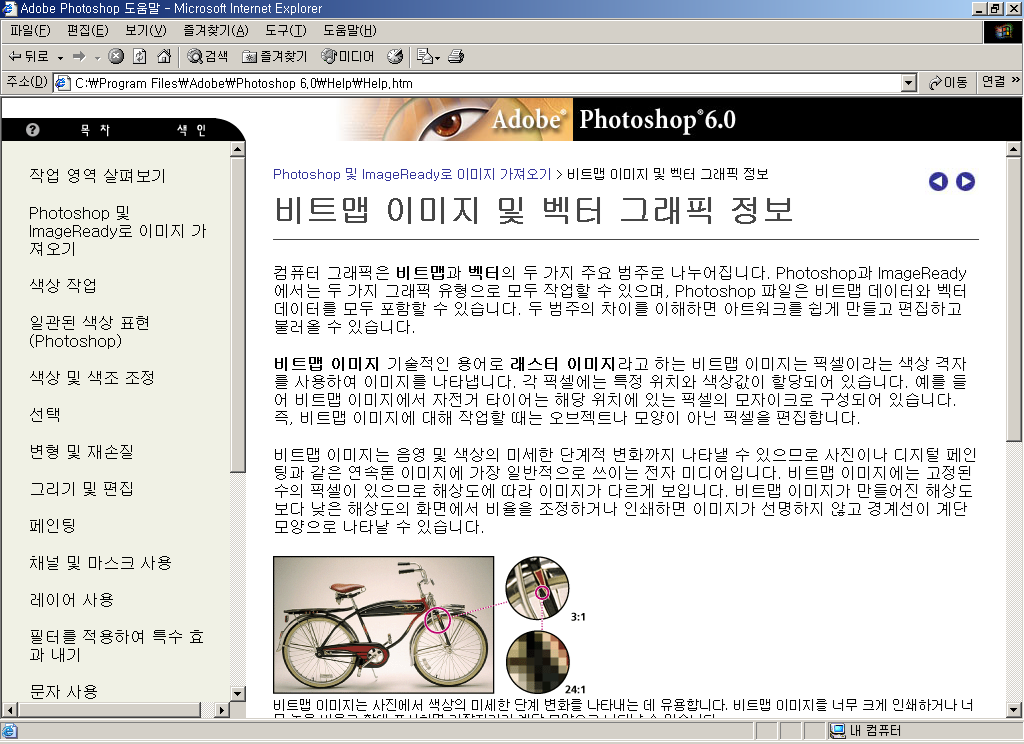Screen dimensions: 1024x744
Task: Open the Tools (도구) menu
Action: click(x=285, y=31)
